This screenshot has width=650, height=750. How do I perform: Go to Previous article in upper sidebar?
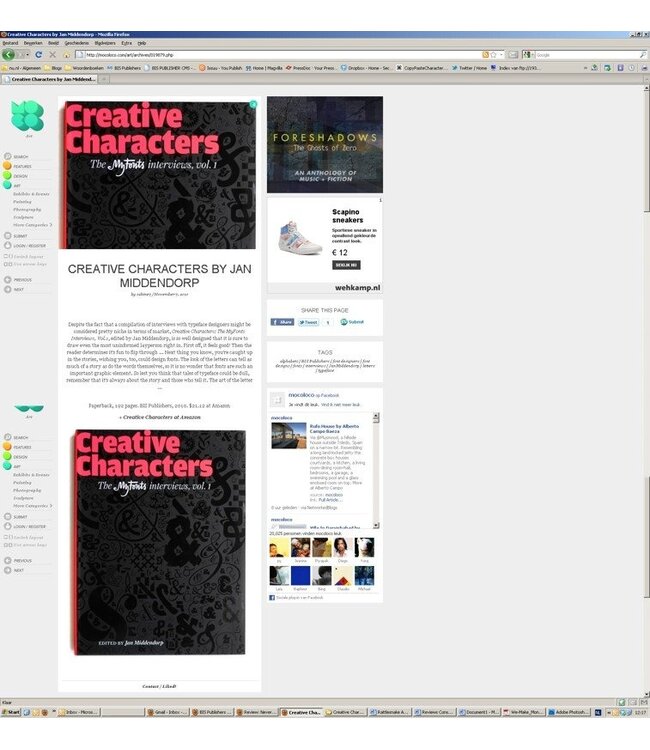point(18,280)
